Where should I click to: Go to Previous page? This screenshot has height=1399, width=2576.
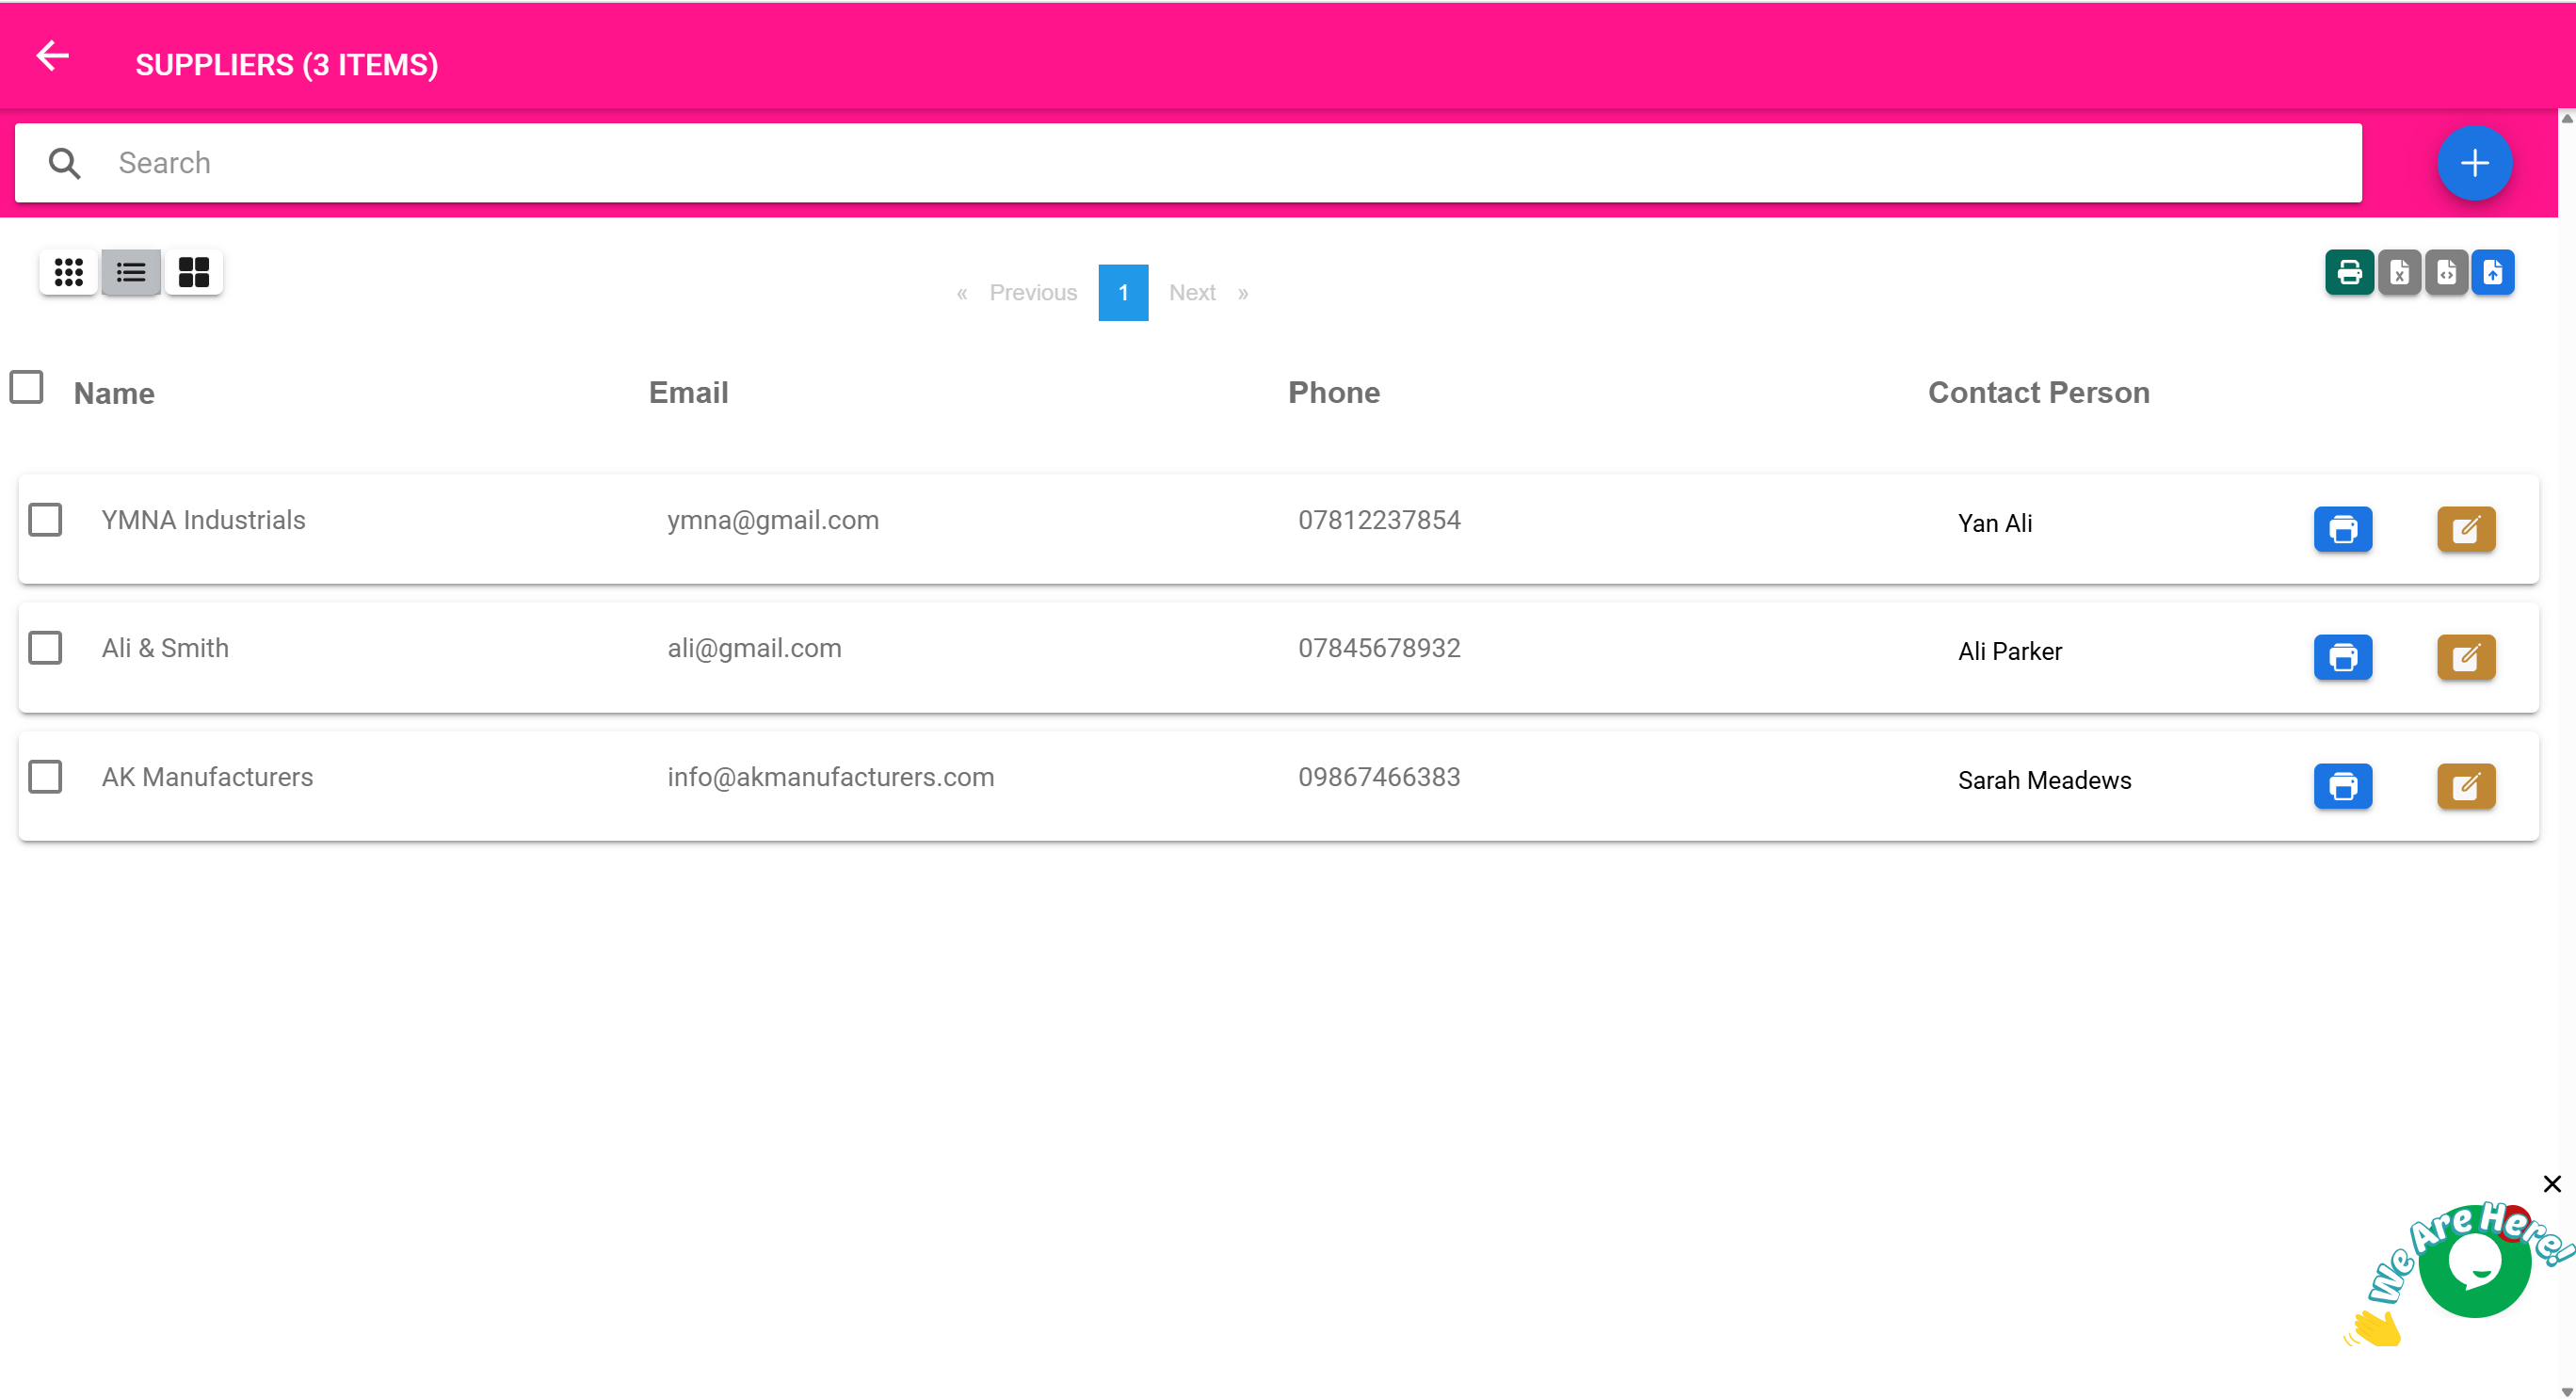tap(1033, 293)
